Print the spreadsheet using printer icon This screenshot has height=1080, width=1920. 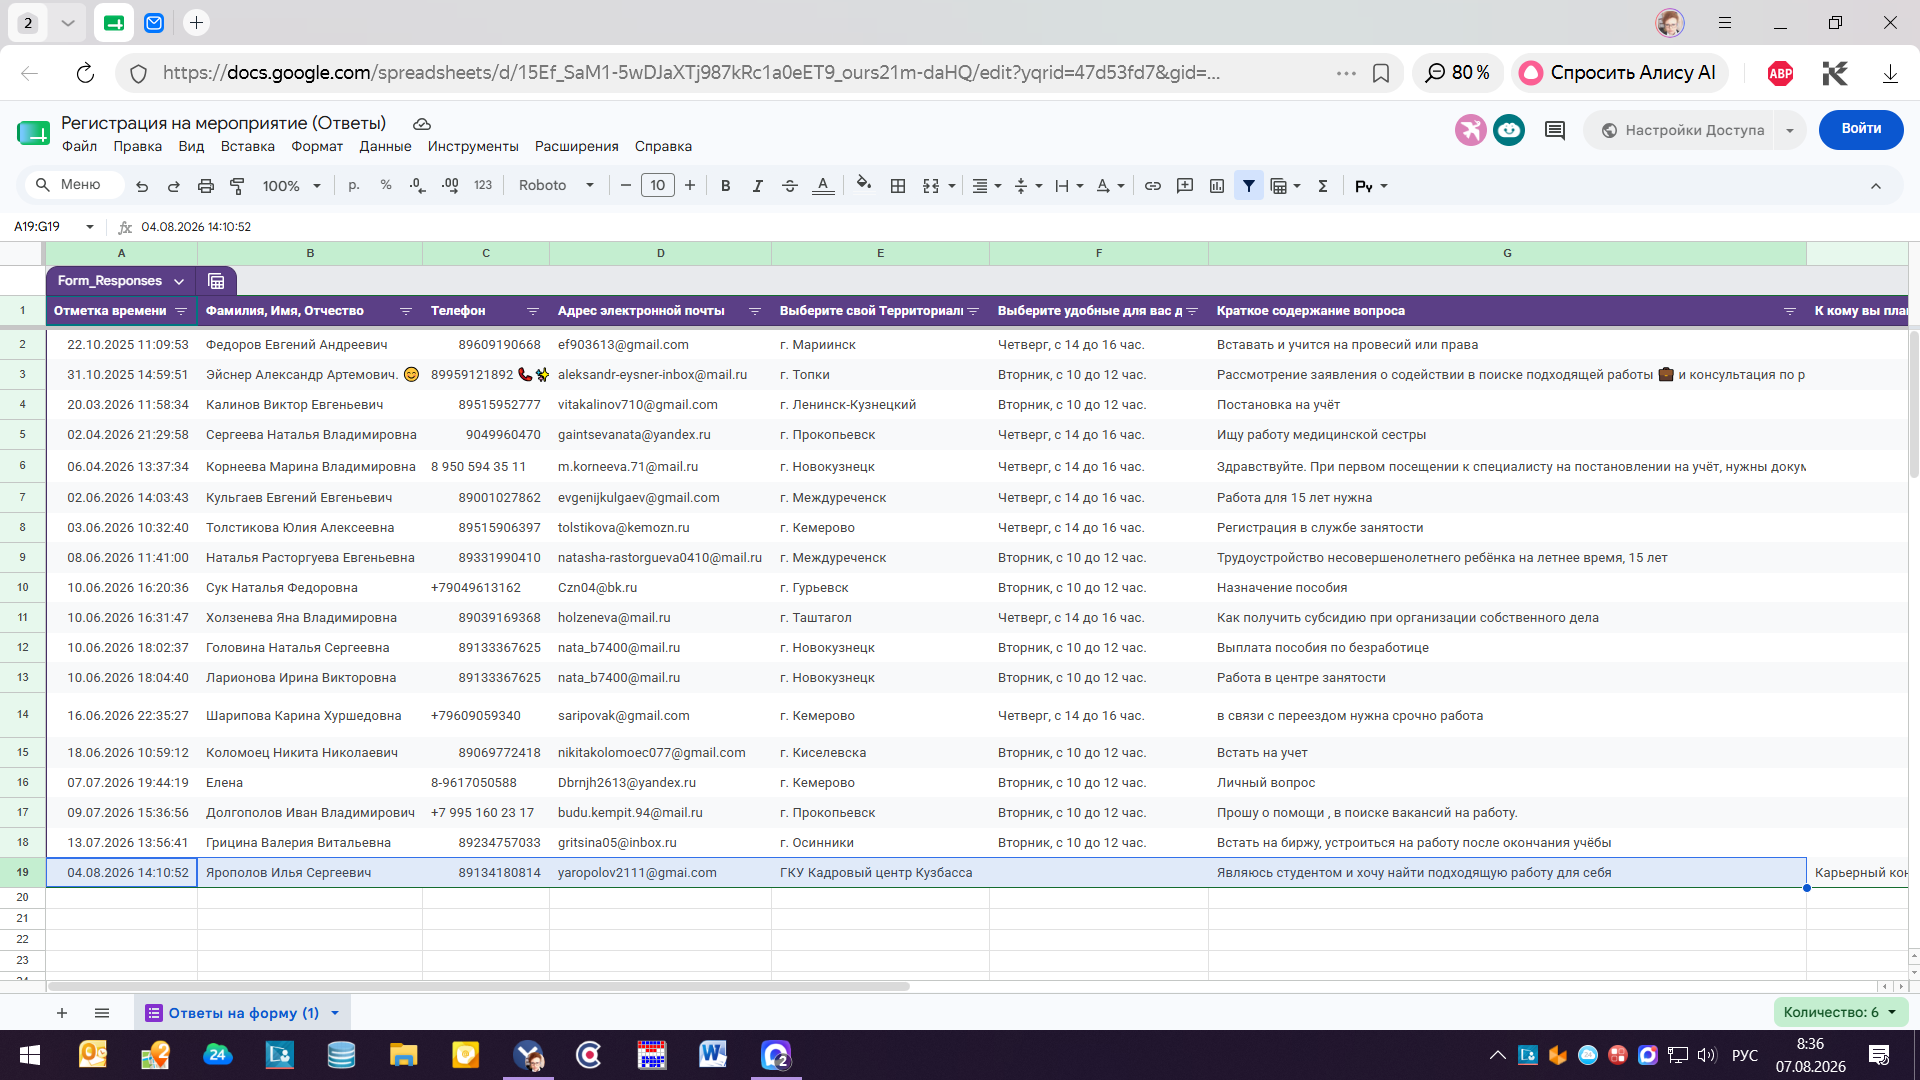[x=206, y=186]
